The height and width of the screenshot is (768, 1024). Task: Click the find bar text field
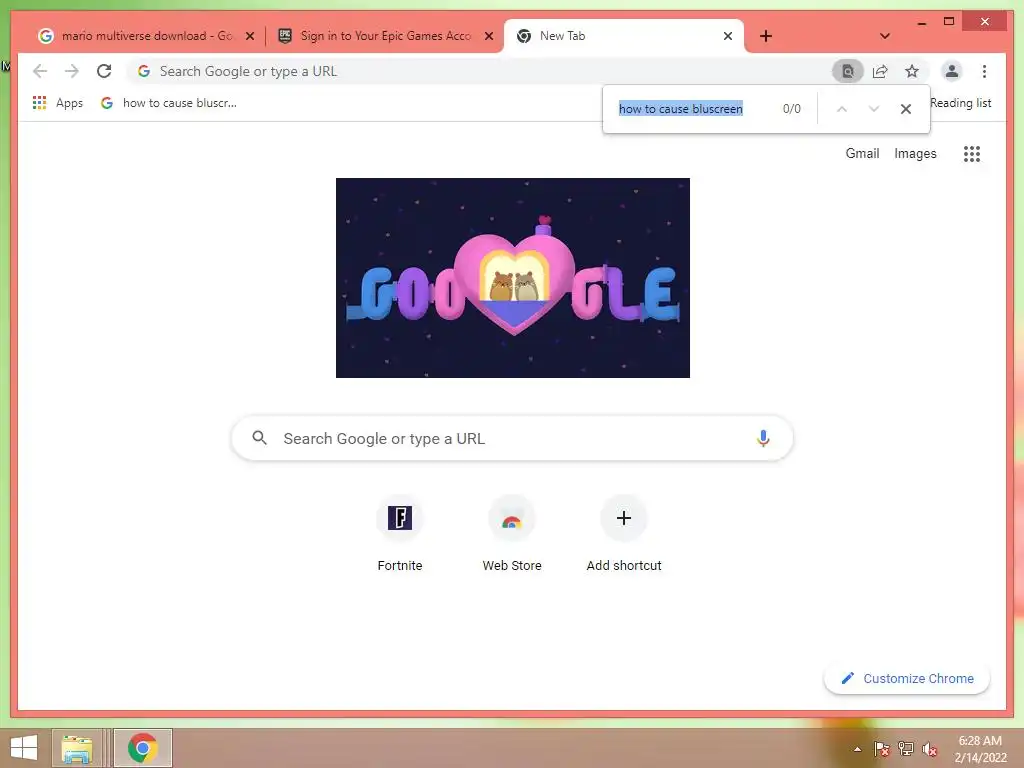(696, 108)
